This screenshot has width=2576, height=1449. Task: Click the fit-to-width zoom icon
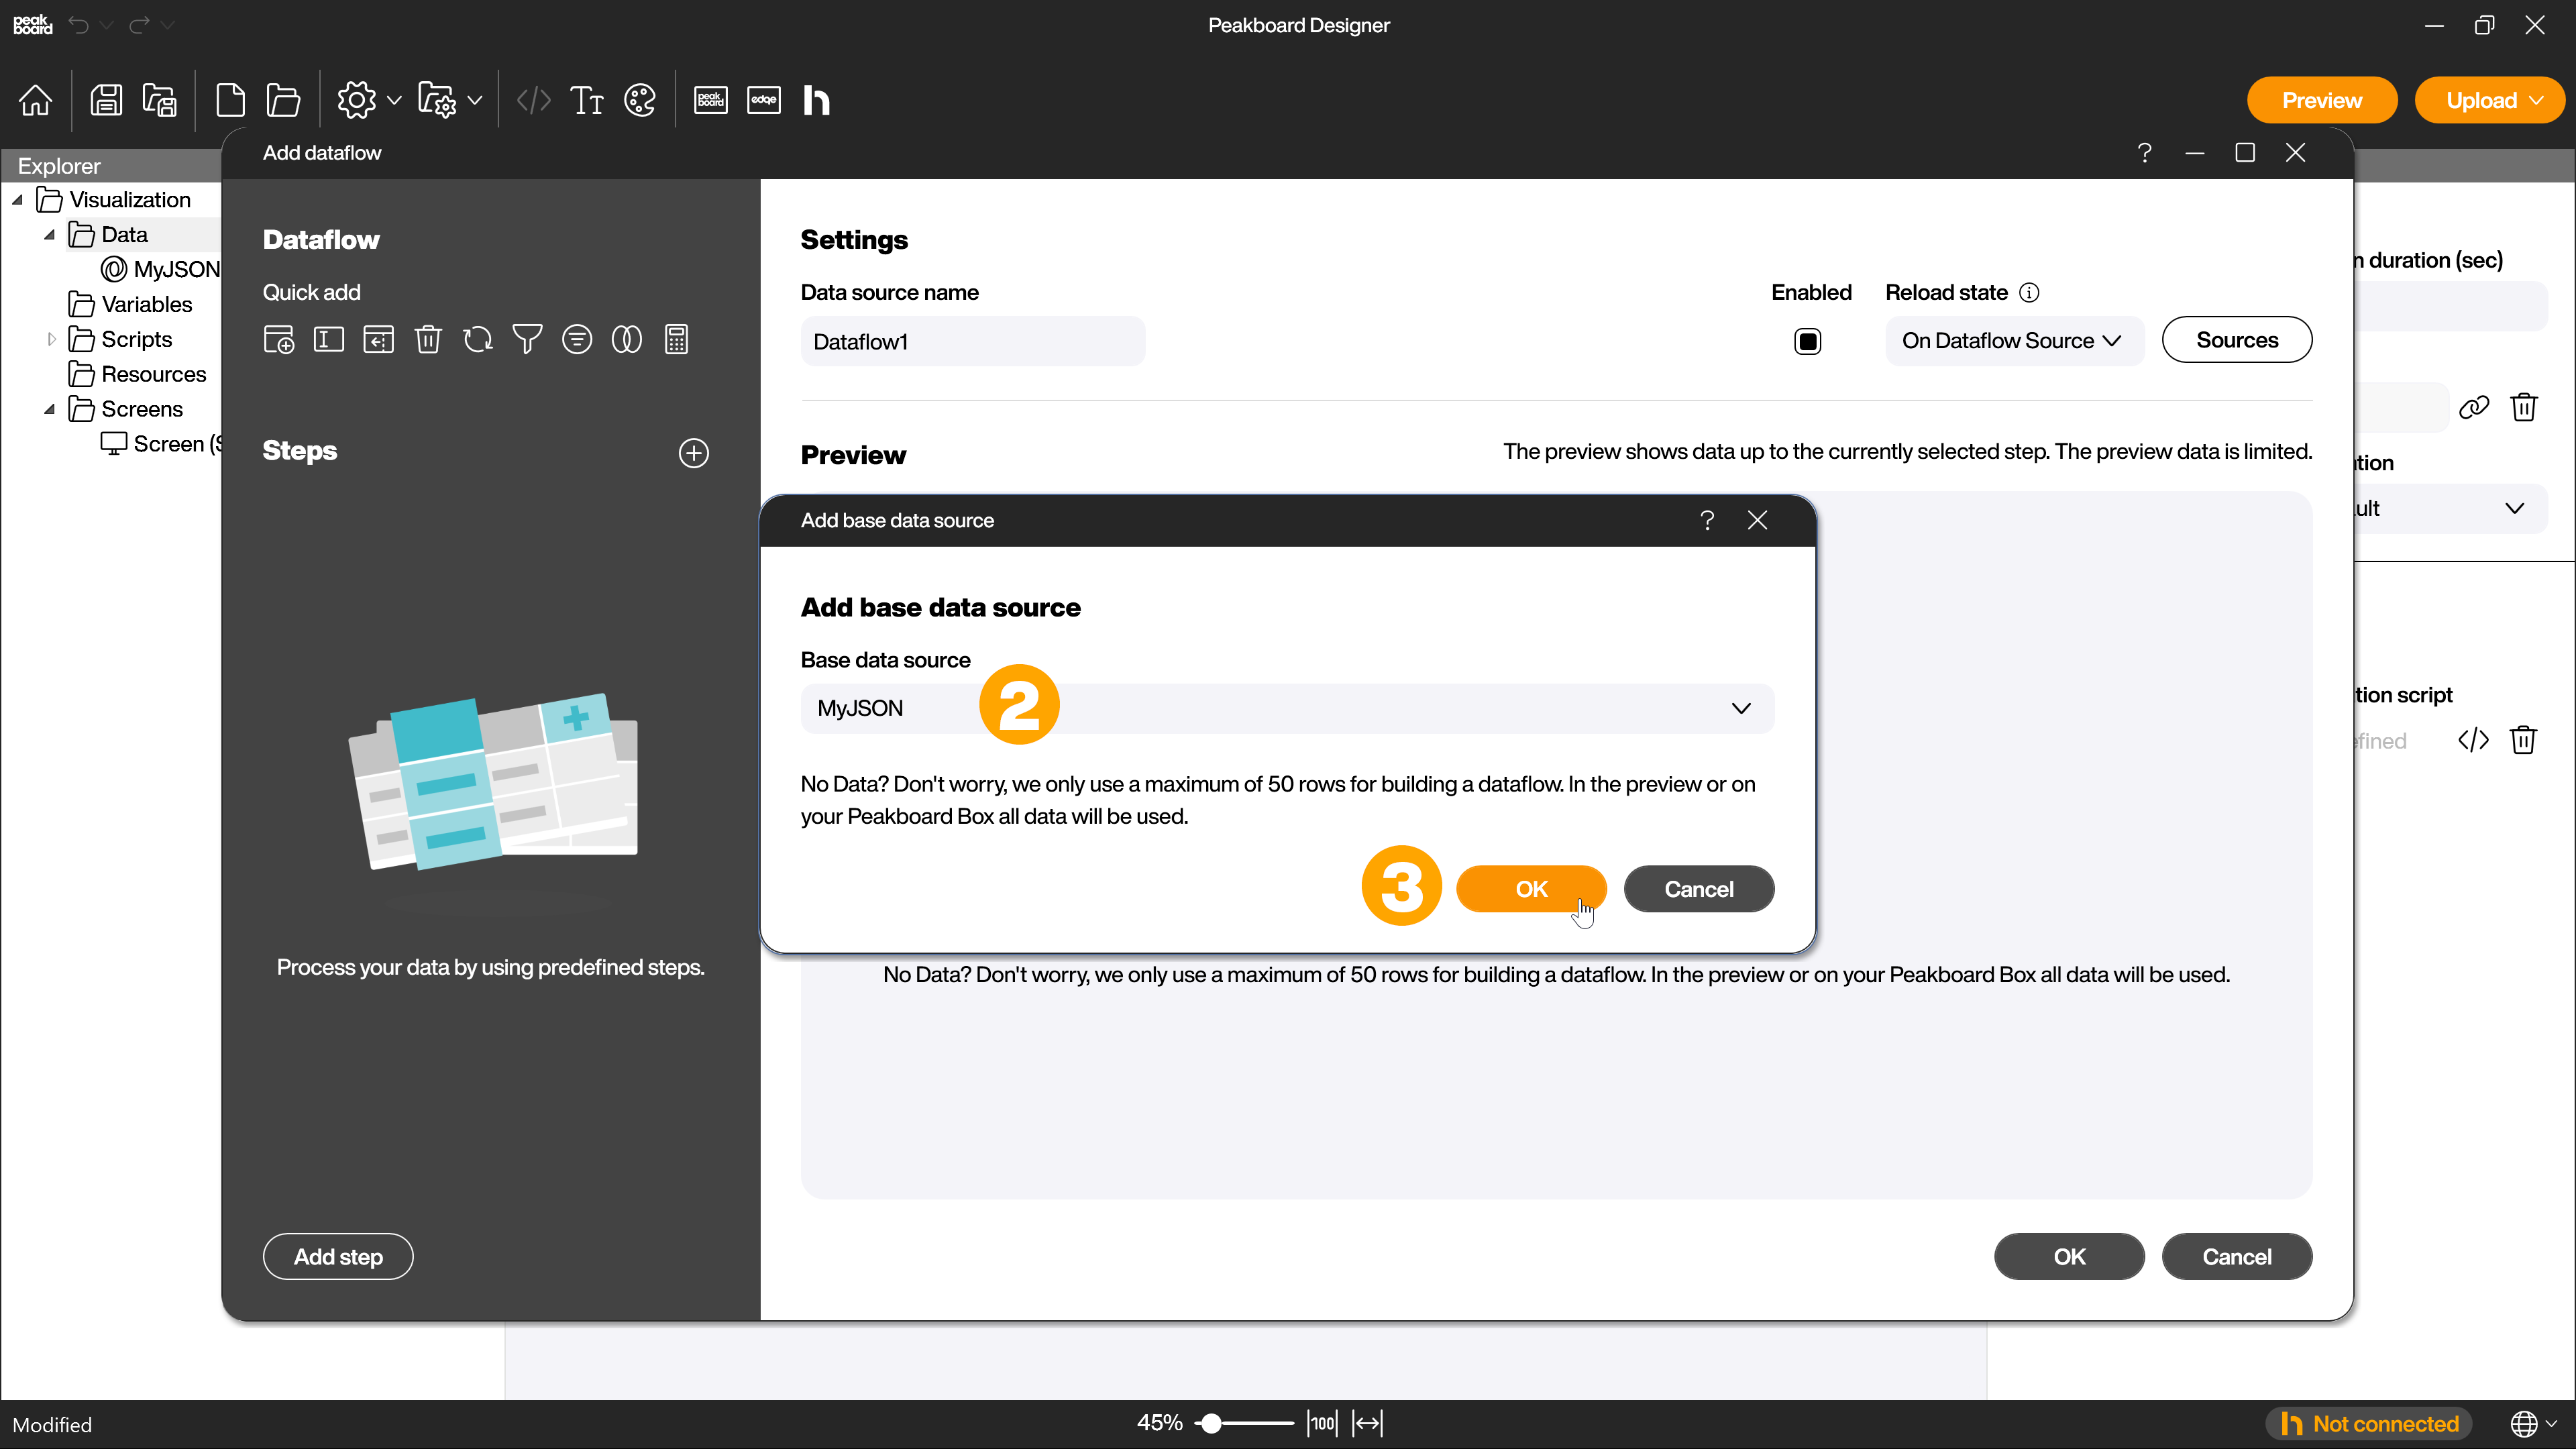click(1367, 1423)
